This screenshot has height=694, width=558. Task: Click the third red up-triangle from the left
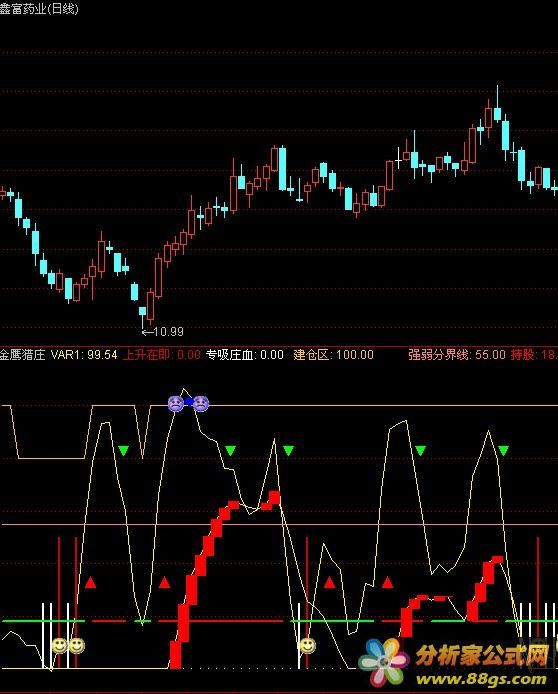click(329, 582)
